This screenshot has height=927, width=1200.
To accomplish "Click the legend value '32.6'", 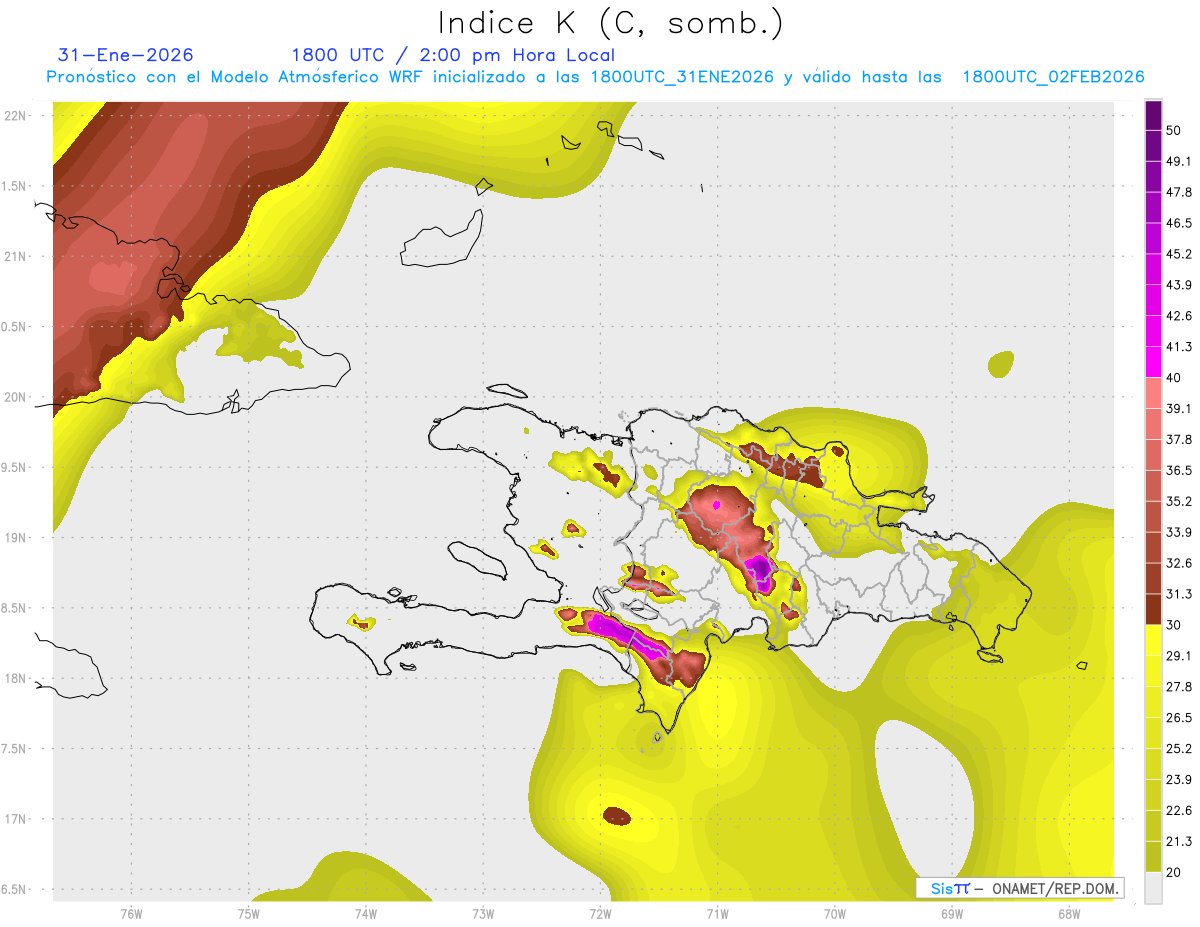I will (1178, 563).
